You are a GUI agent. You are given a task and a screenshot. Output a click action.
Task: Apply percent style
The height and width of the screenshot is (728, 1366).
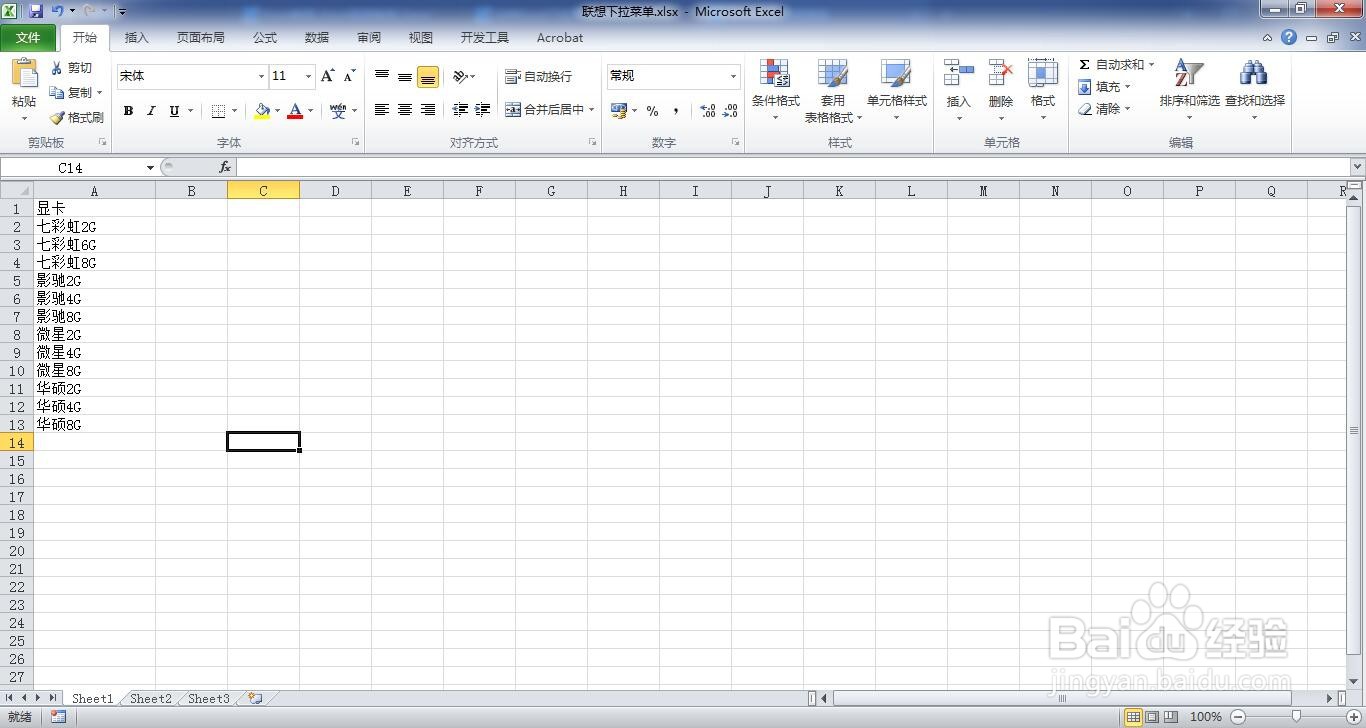[652, 111]
